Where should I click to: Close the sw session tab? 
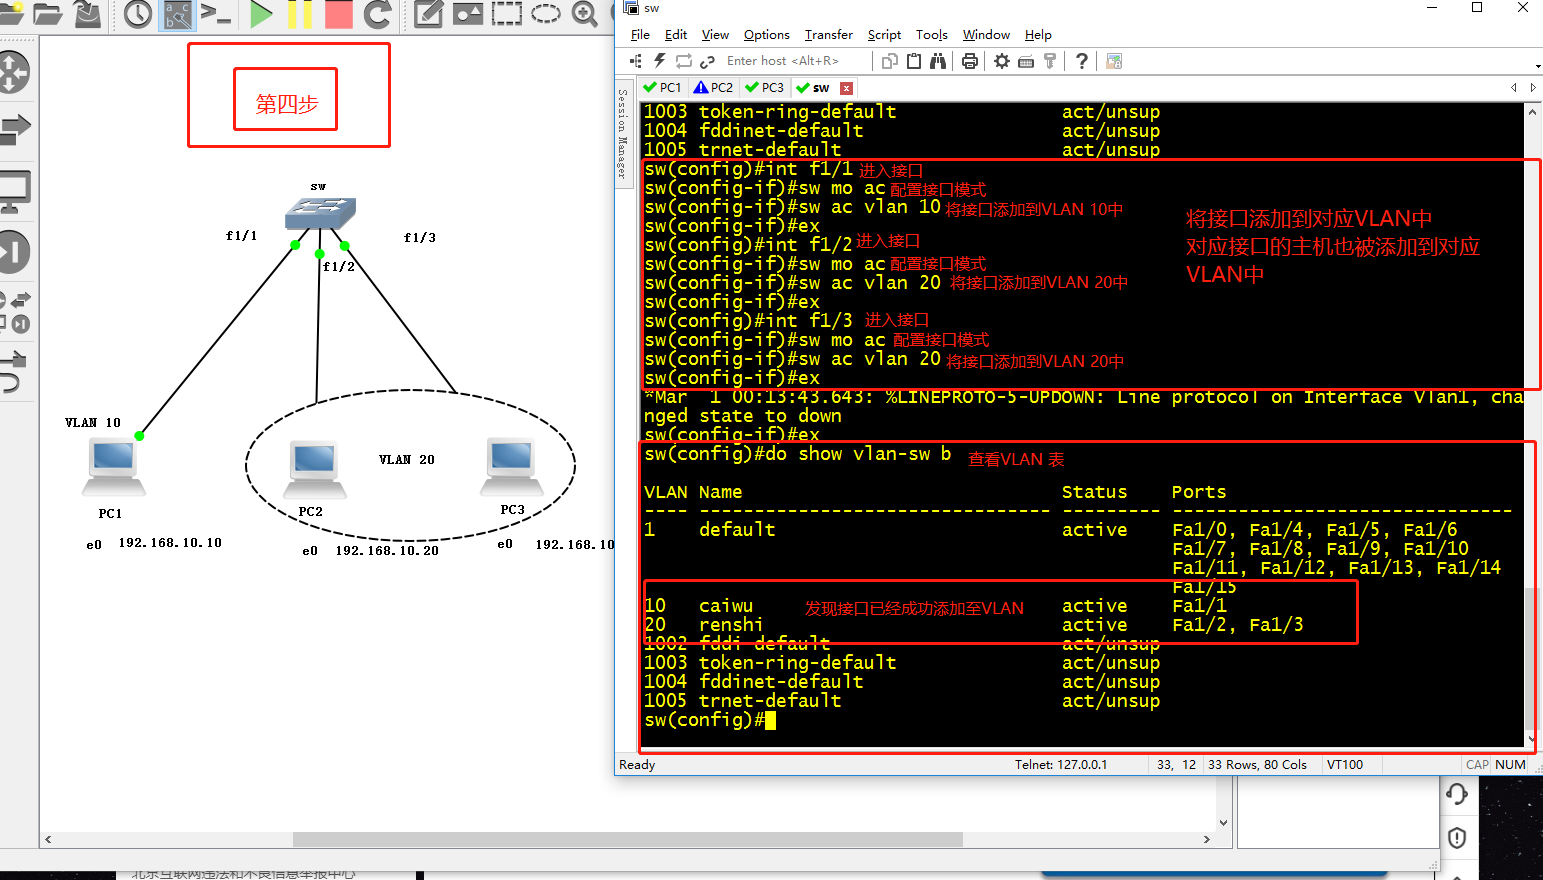(846, 88)
